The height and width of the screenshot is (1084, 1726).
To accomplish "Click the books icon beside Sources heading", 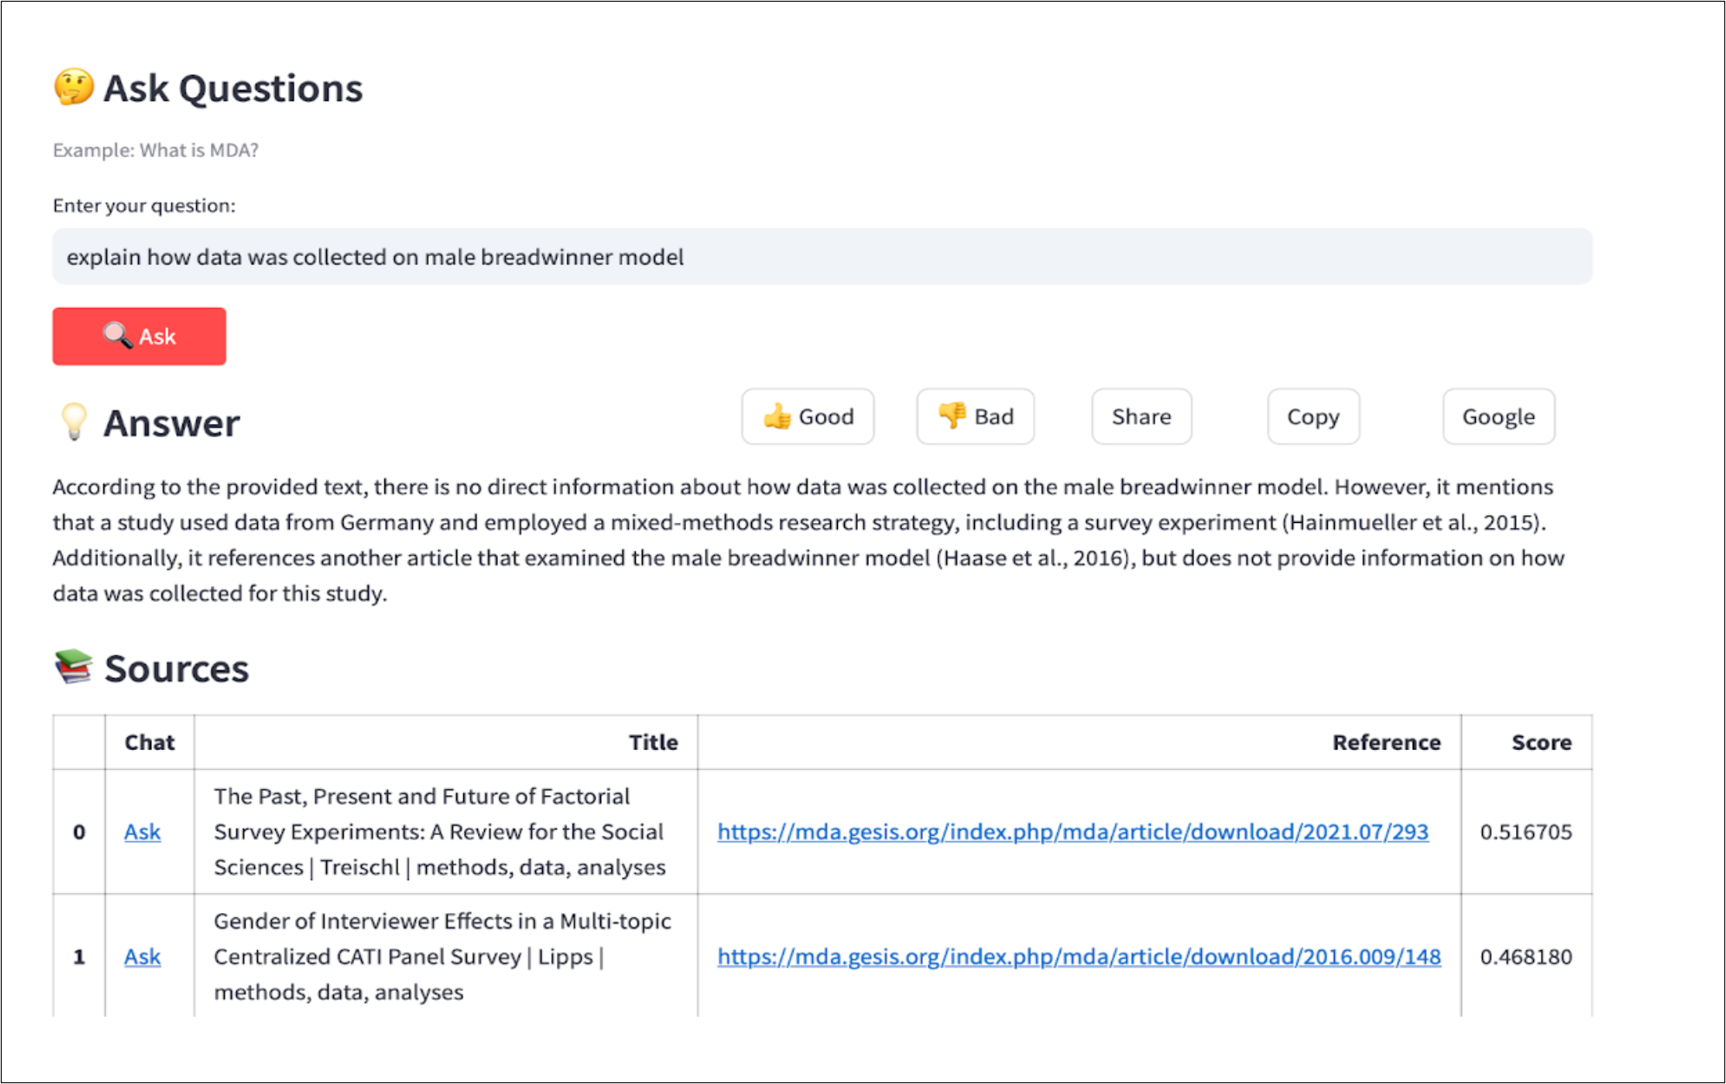I will 73,667.
